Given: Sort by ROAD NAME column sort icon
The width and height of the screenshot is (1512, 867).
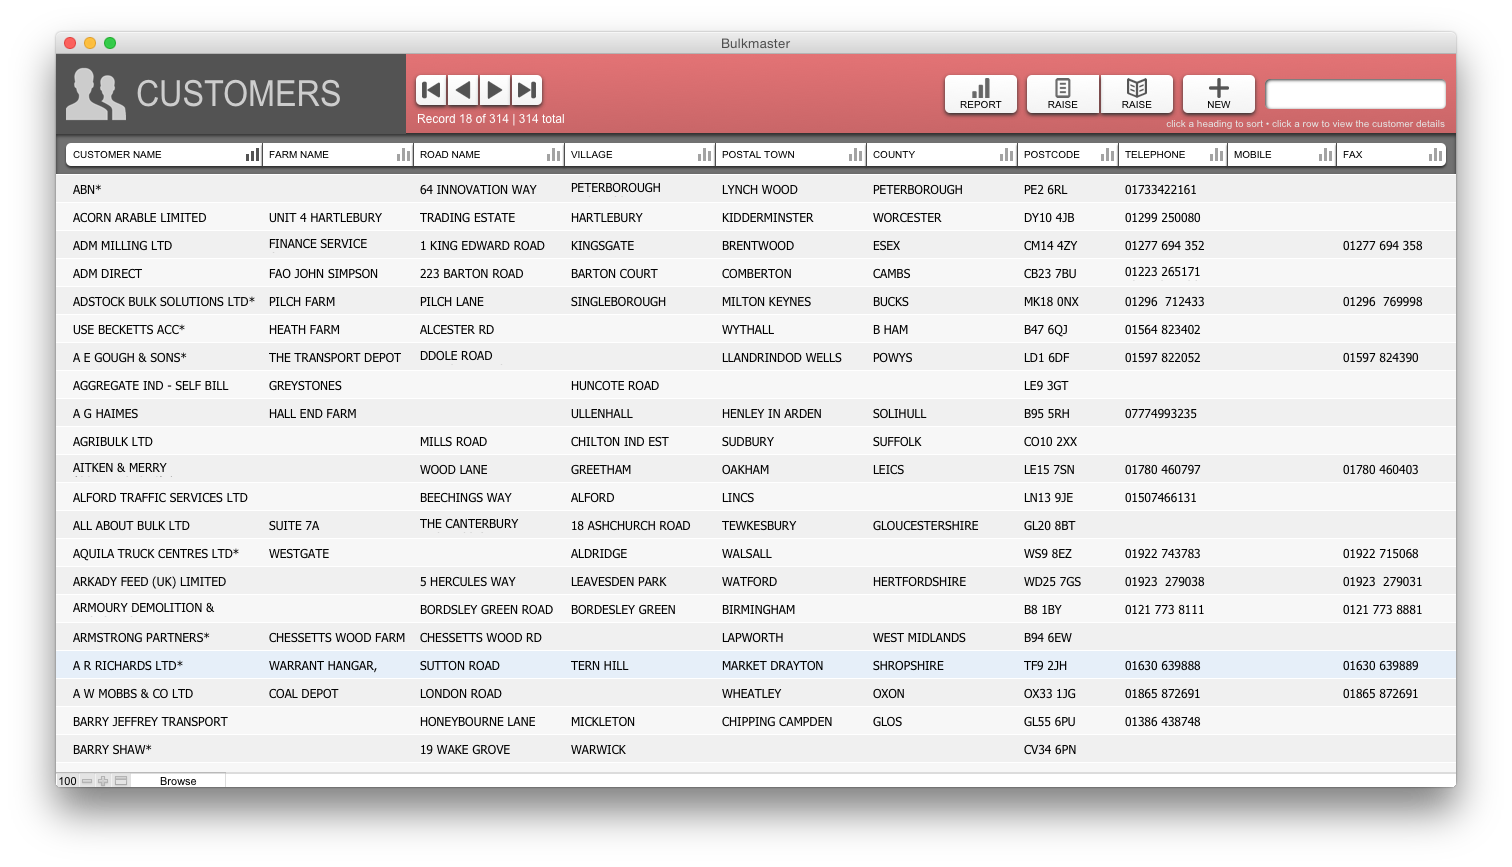Looking at the screenshot, I should coord(553,154).
